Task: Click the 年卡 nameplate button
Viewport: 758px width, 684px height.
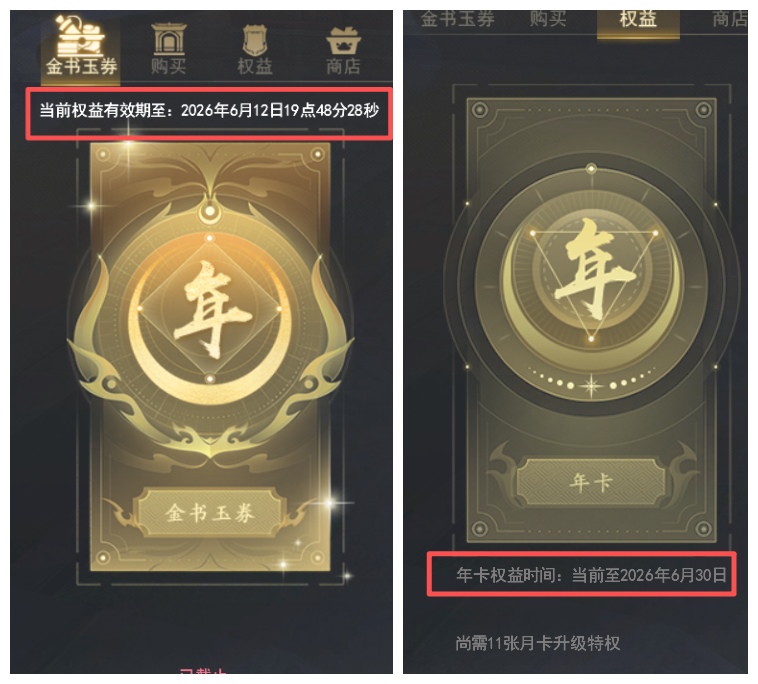Action: [591, 482]
